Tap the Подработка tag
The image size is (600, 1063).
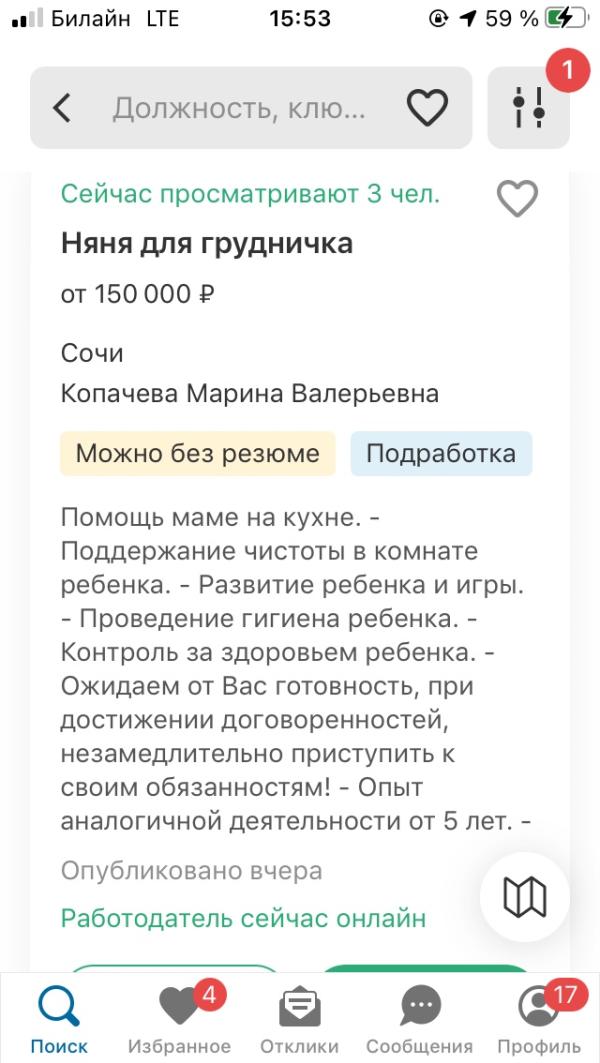(x=441, y=453)
